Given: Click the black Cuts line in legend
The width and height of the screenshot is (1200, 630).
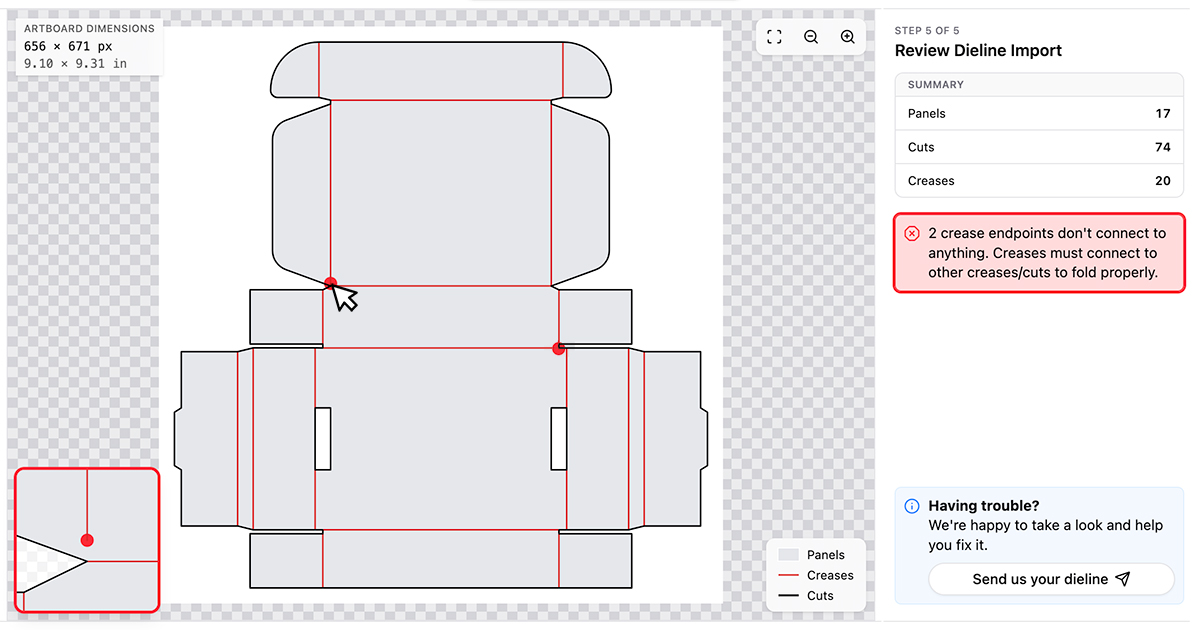Looking at the screenshot, I should click(x=789, y=595).
